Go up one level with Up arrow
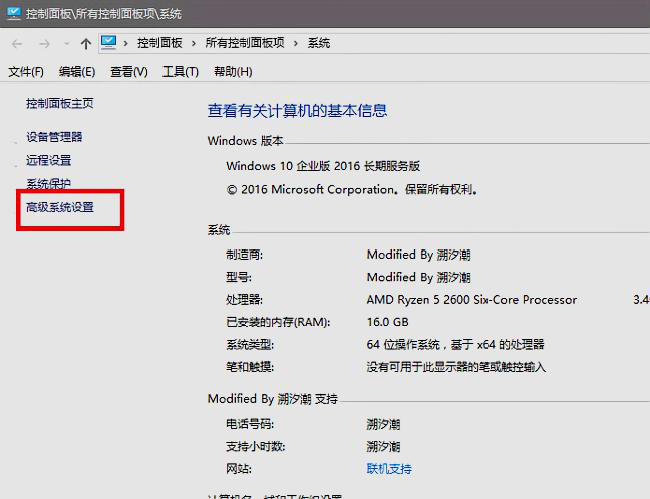 86,44
